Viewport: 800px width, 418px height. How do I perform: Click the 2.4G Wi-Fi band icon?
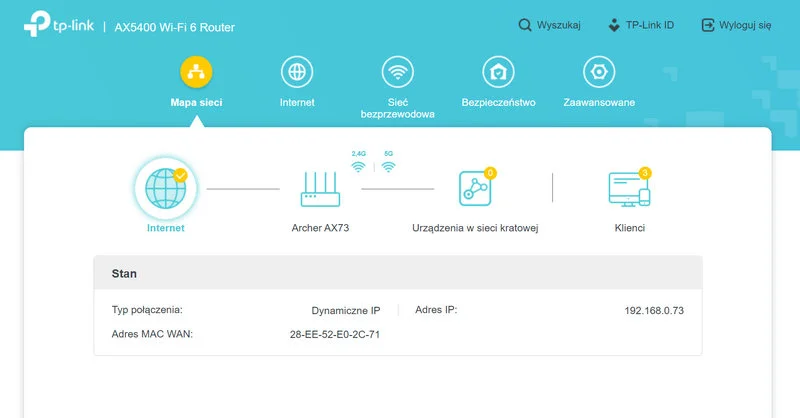(358, 165)
